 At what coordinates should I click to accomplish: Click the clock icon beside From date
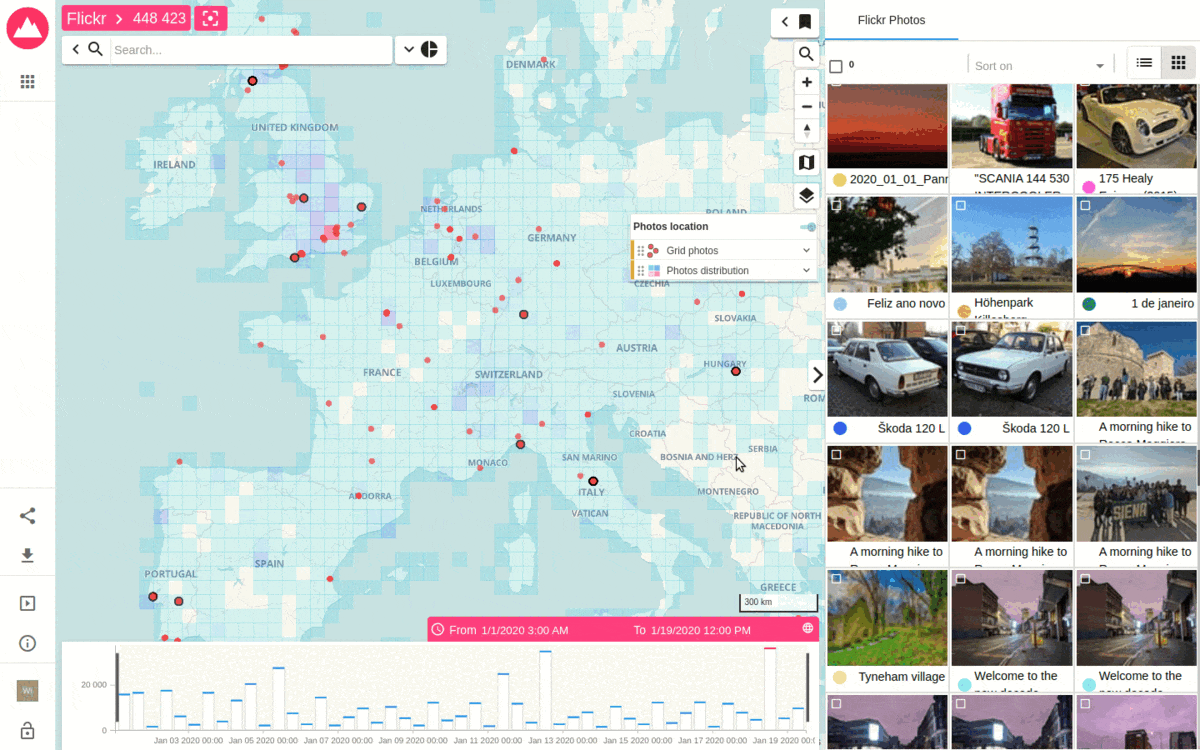(437, 630)
